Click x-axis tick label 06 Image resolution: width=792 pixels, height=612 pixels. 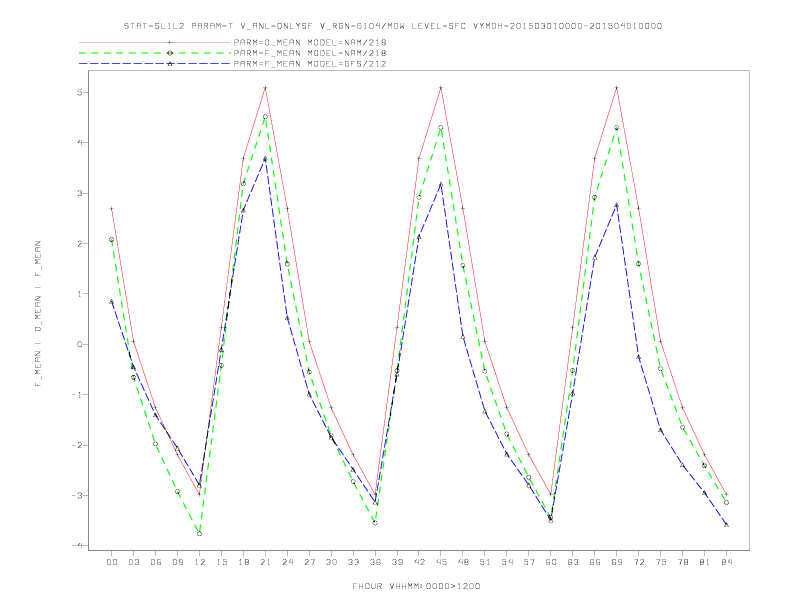tap(156, 562)
